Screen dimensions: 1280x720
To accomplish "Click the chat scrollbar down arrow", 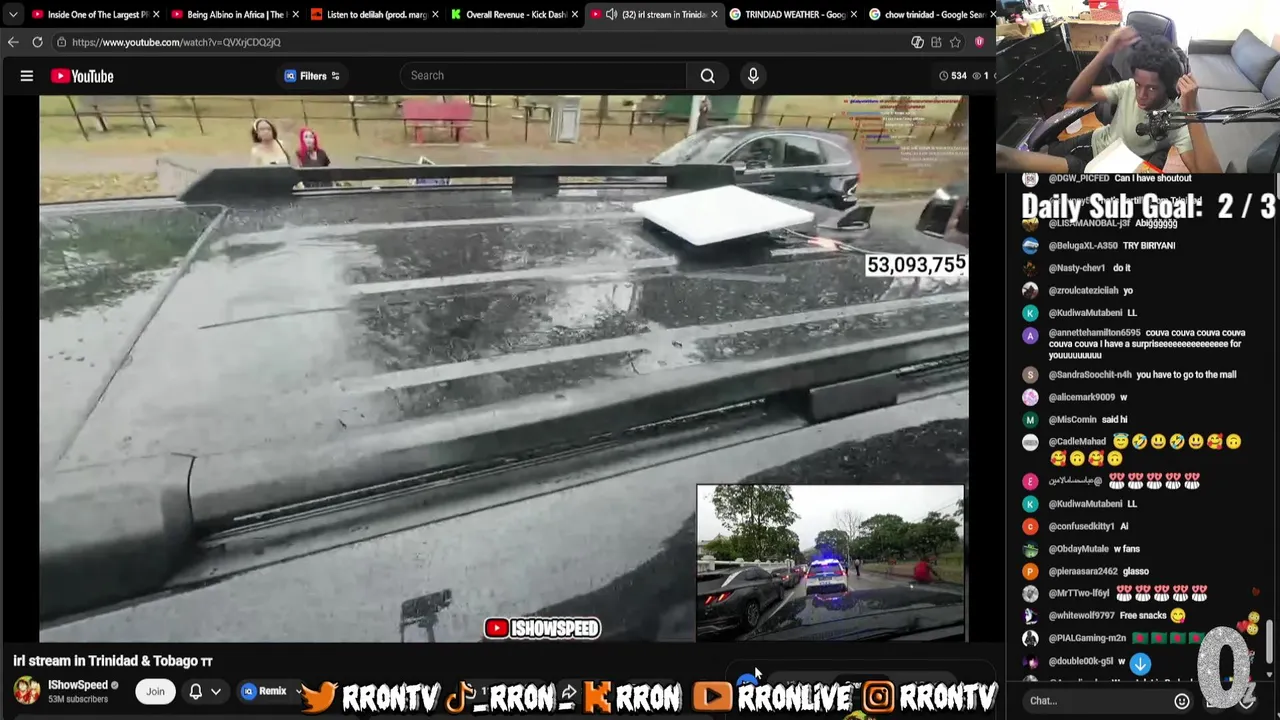I will [1269, 675].
